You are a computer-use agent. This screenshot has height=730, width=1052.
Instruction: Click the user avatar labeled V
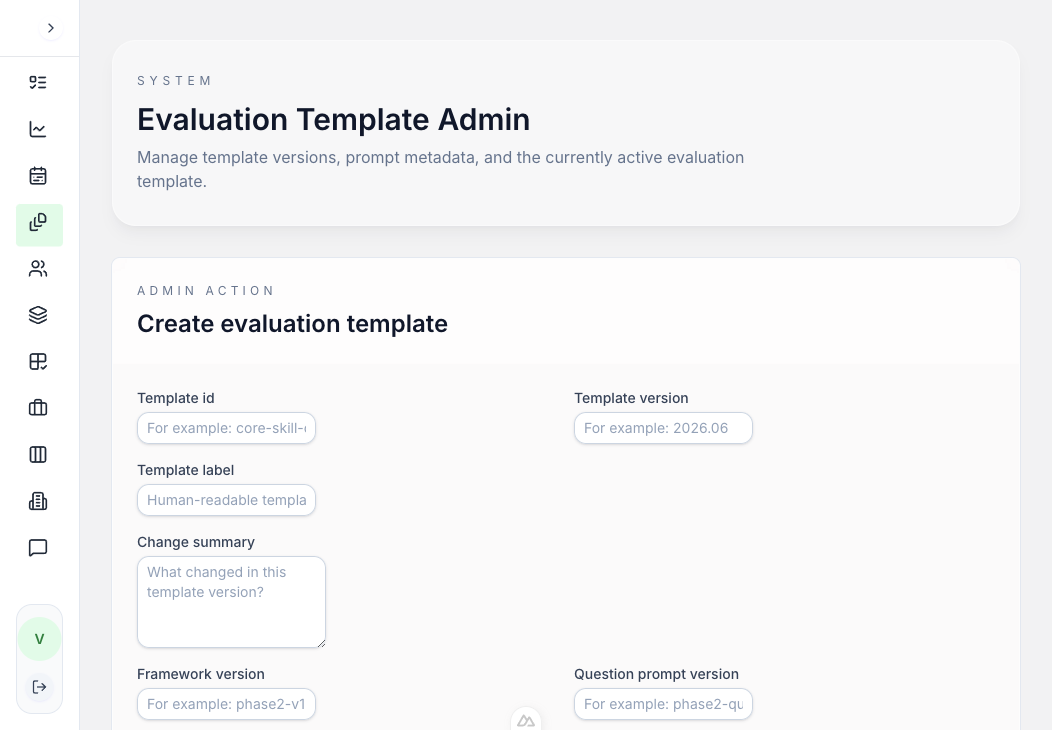40,639
